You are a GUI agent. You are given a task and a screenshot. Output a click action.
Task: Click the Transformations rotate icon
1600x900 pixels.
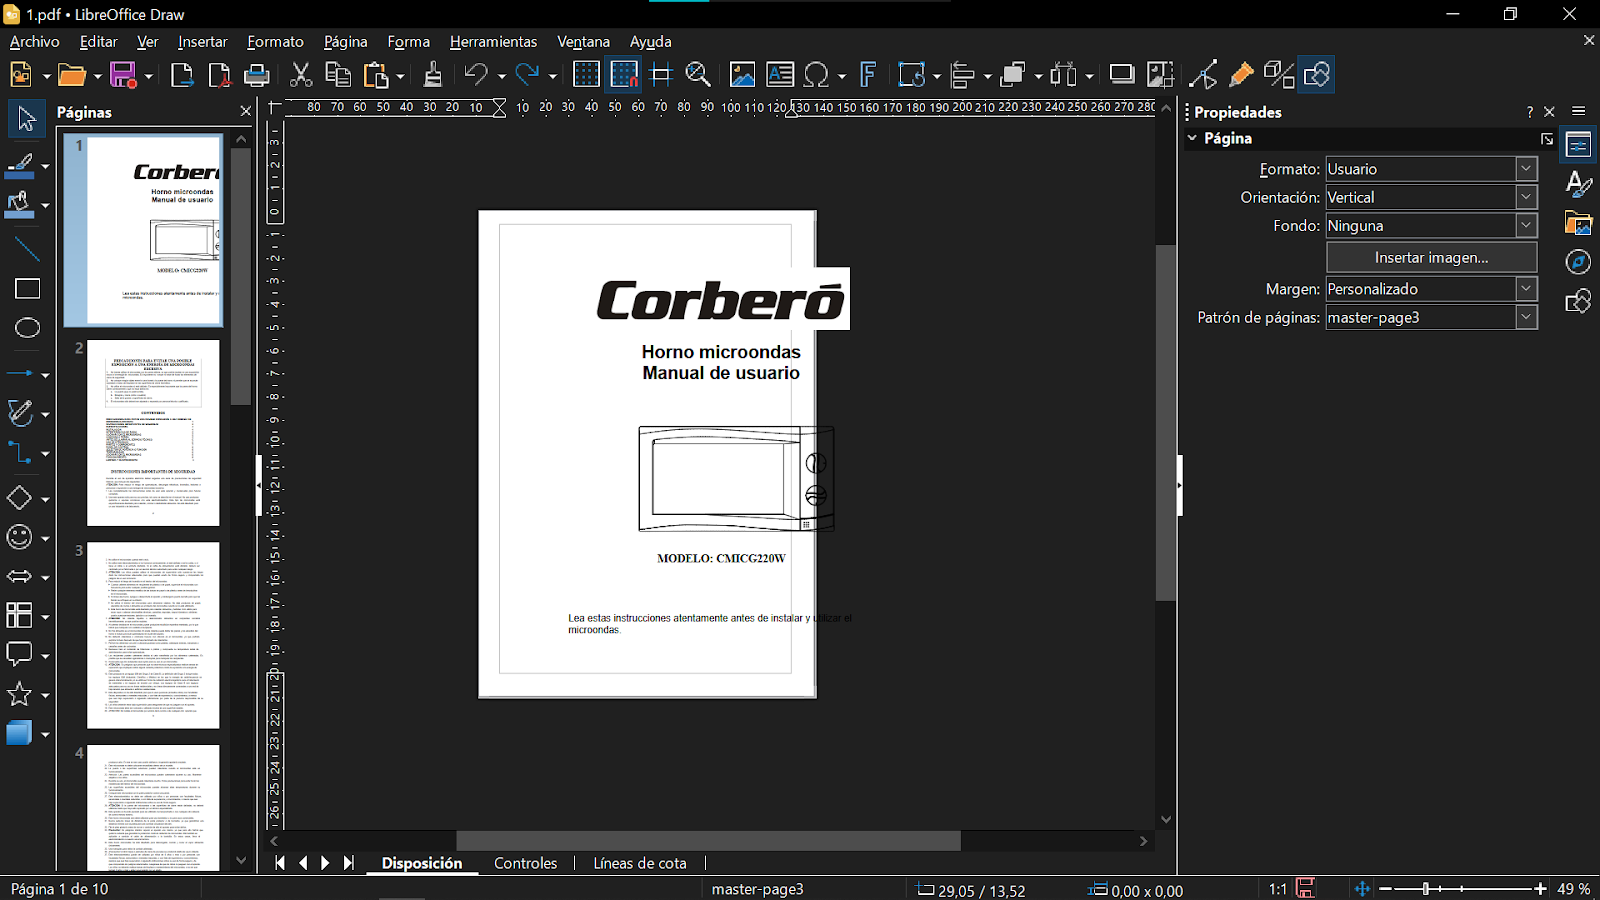click(912, 75)
